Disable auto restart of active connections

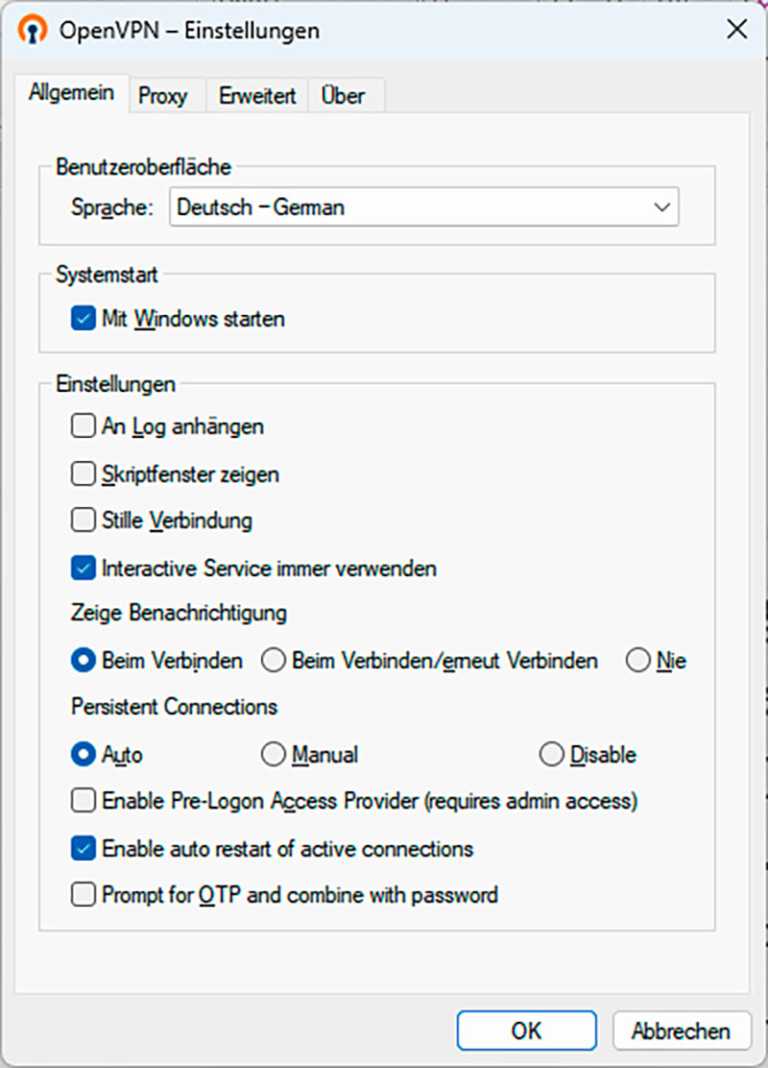[x=83, y=848]
